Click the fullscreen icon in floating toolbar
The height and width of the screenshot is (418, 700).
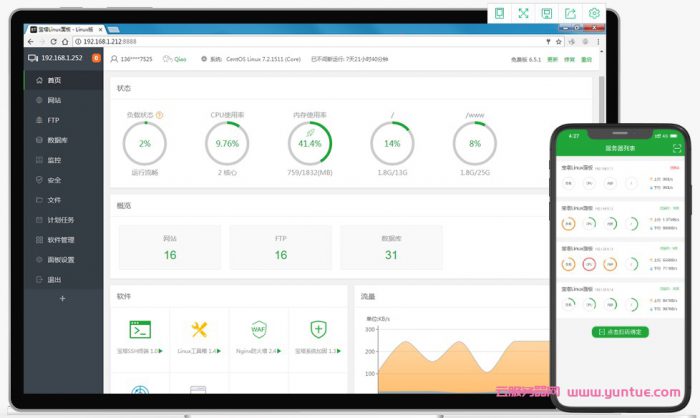pos(523,13)
